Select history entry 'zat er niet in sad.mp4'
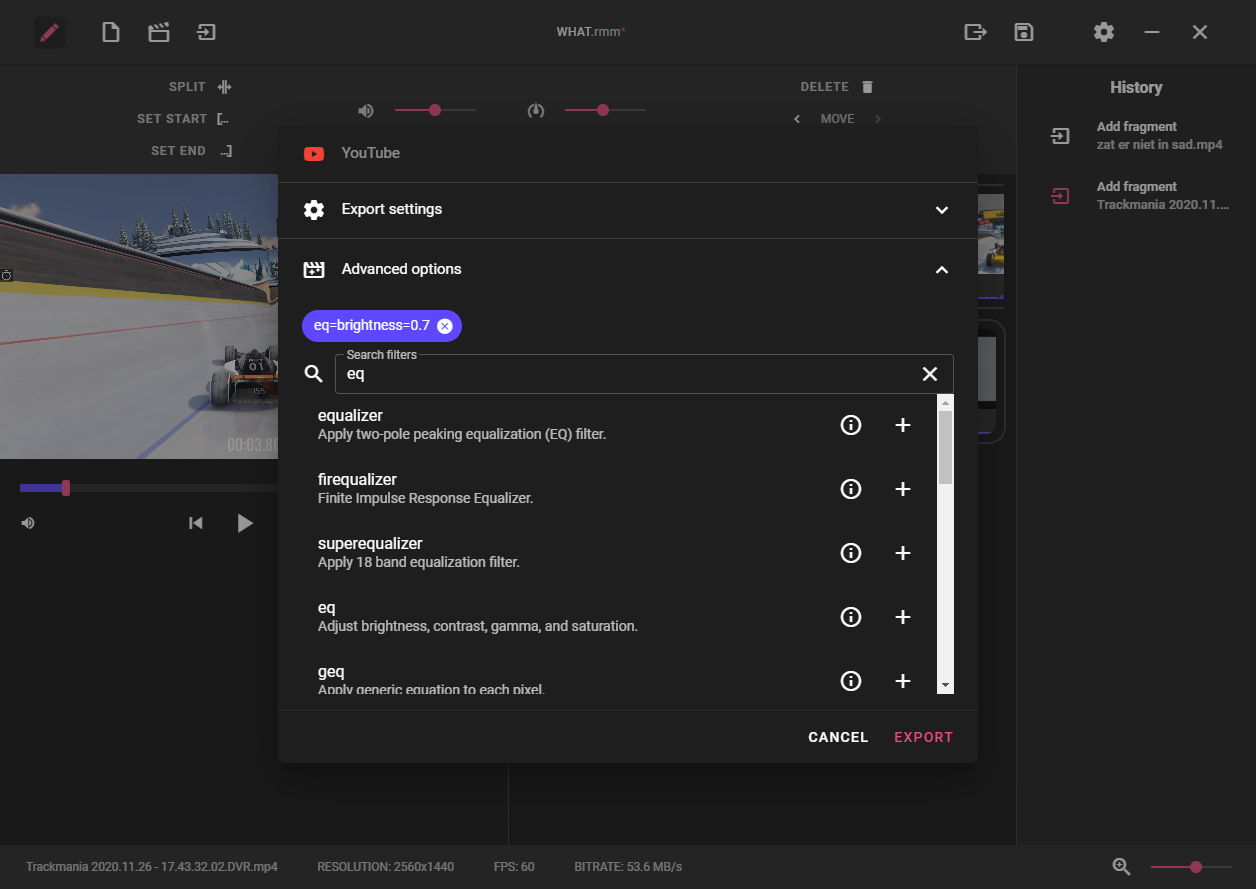Screen dimensions: 1256x889 point(1137,136)
